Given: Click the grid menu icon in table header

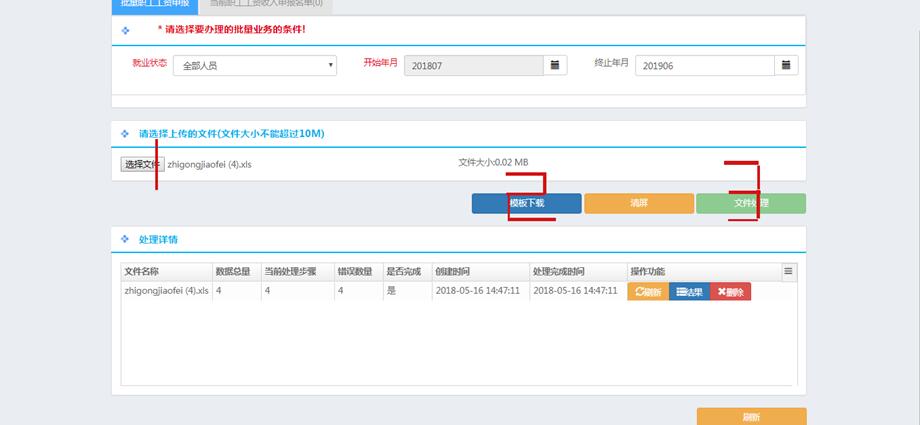Looking at the screenshot, I should coord(788,271).
